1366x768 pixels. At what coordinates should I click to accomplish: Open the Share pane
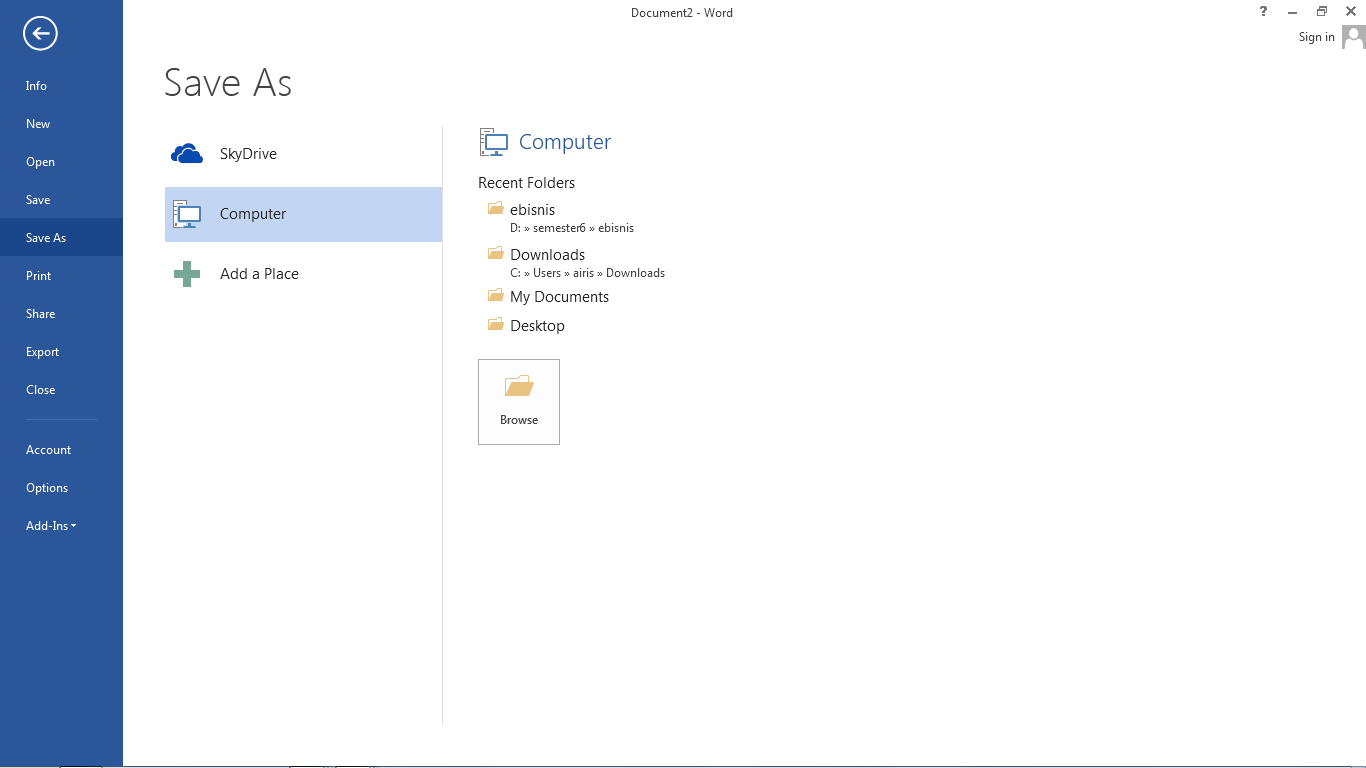(x=40, y=313)
